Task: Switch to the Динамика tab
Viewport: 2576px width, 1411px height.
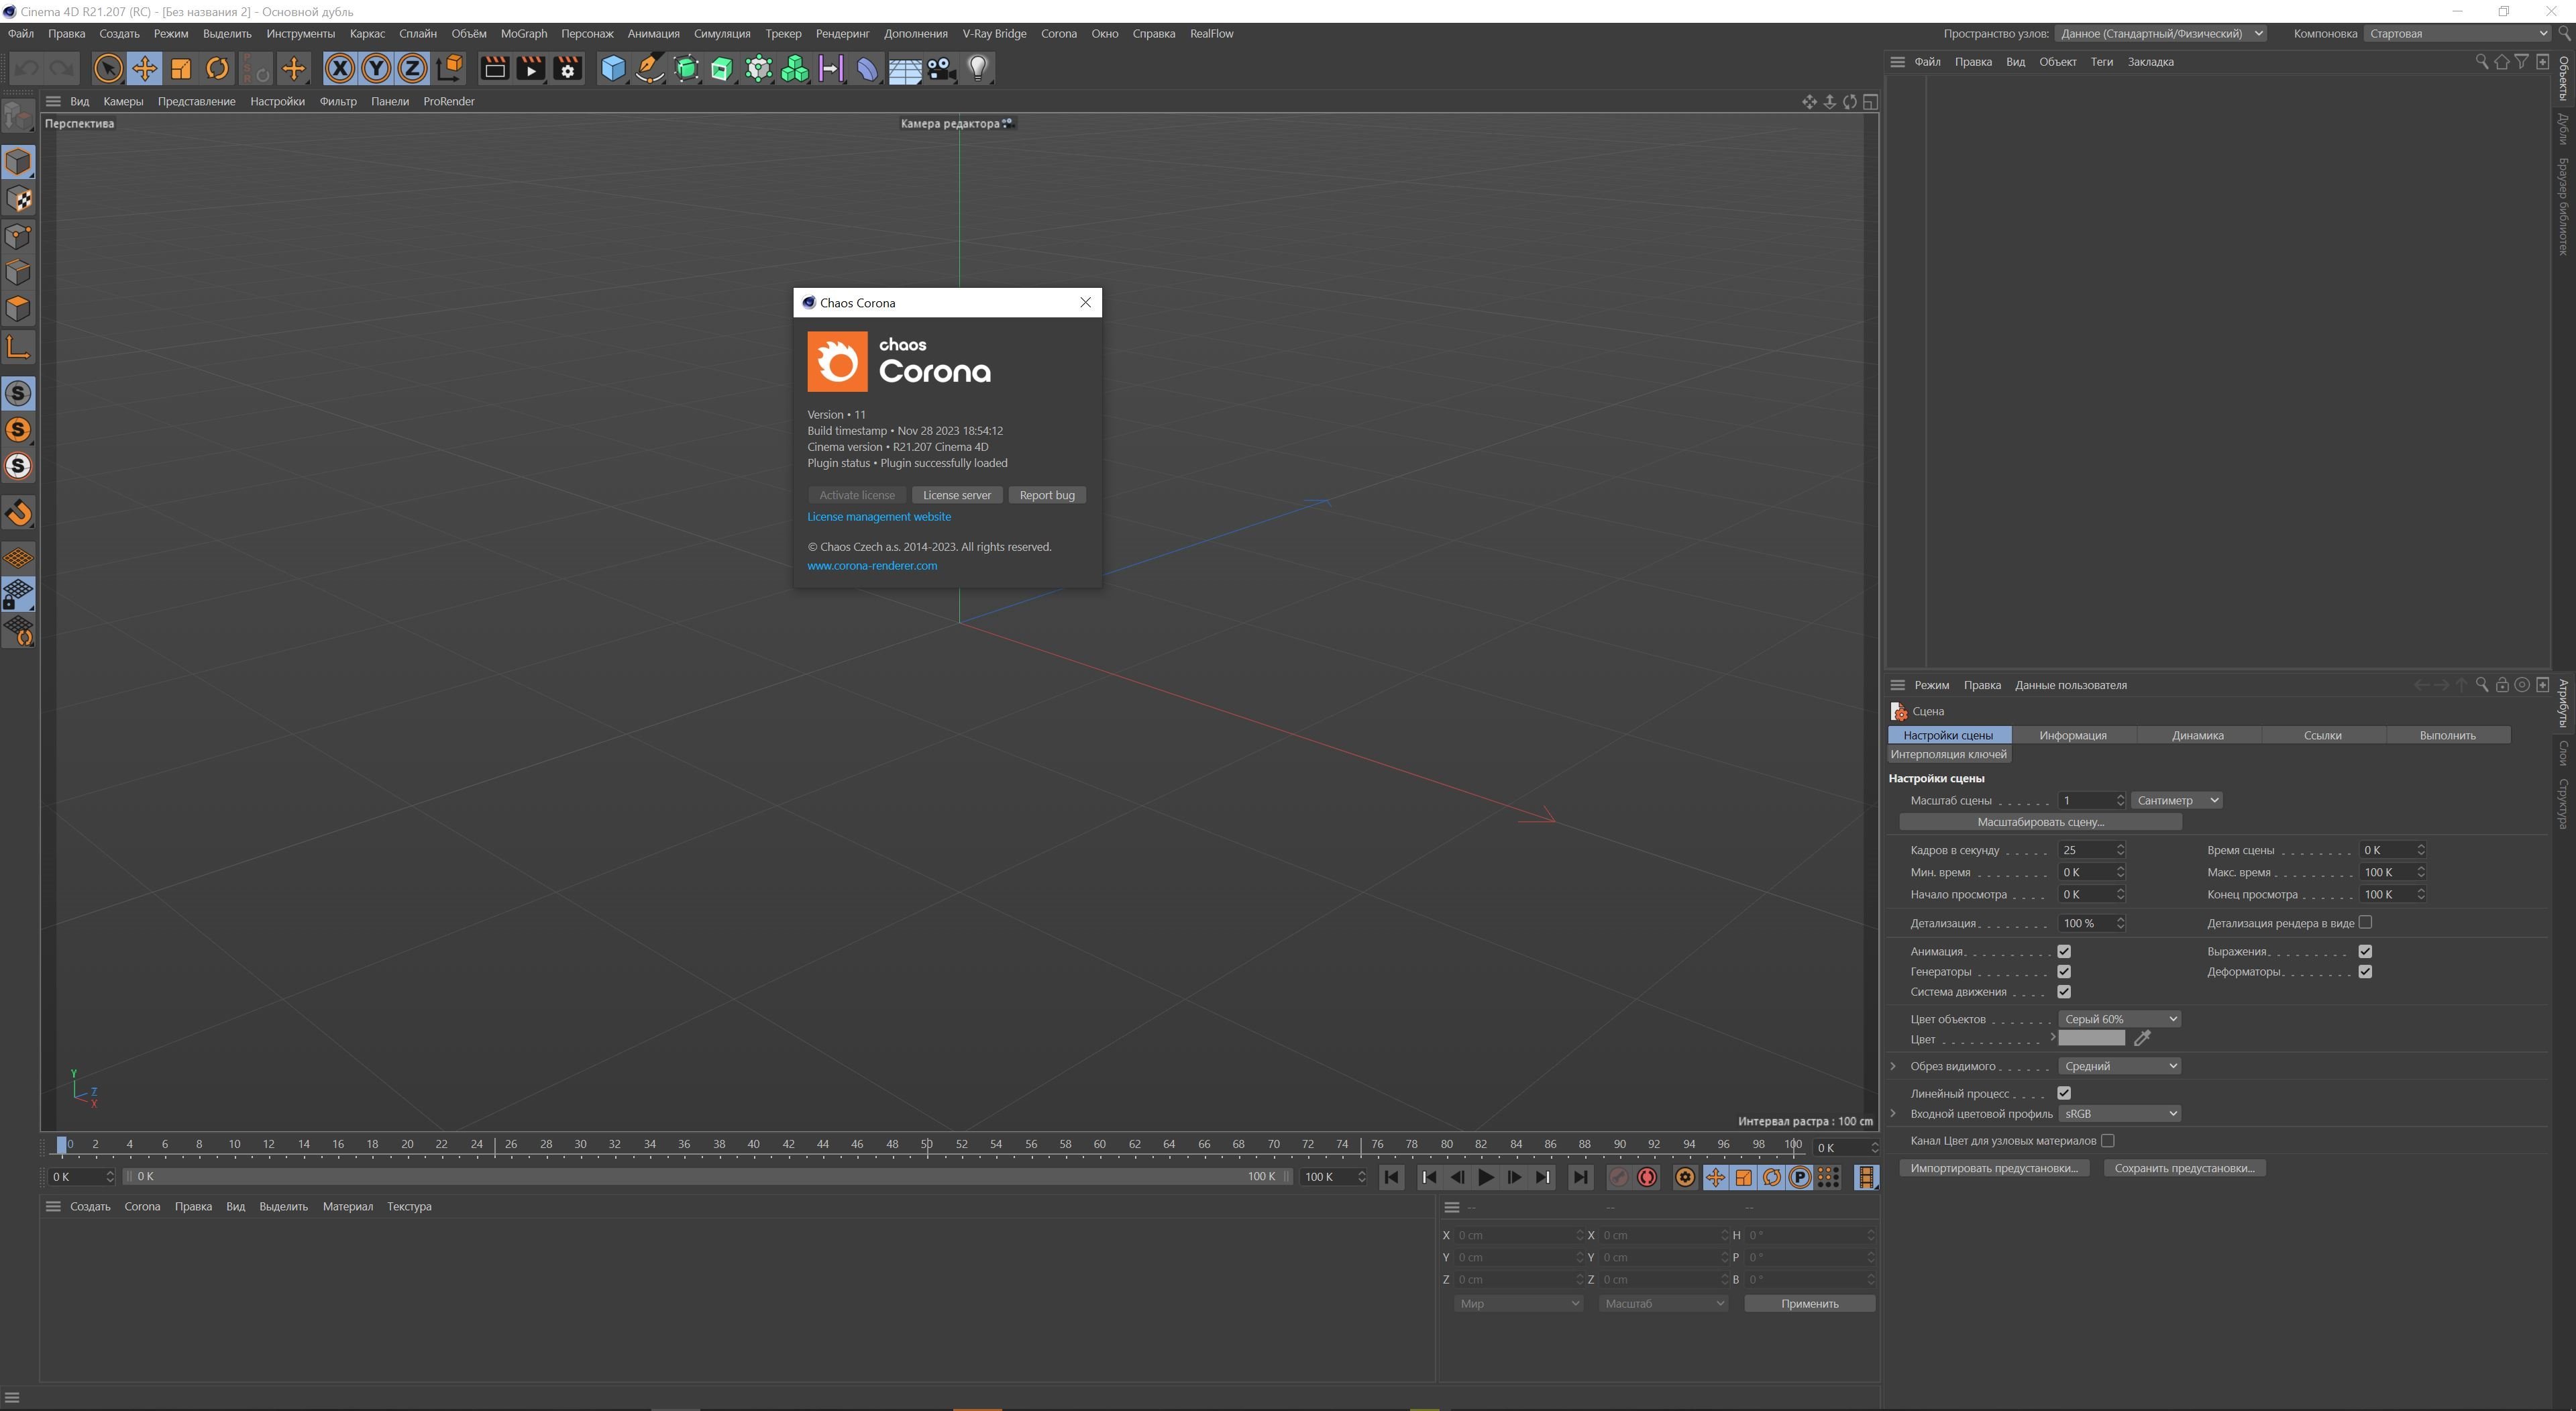Action: pos(2198,736)
